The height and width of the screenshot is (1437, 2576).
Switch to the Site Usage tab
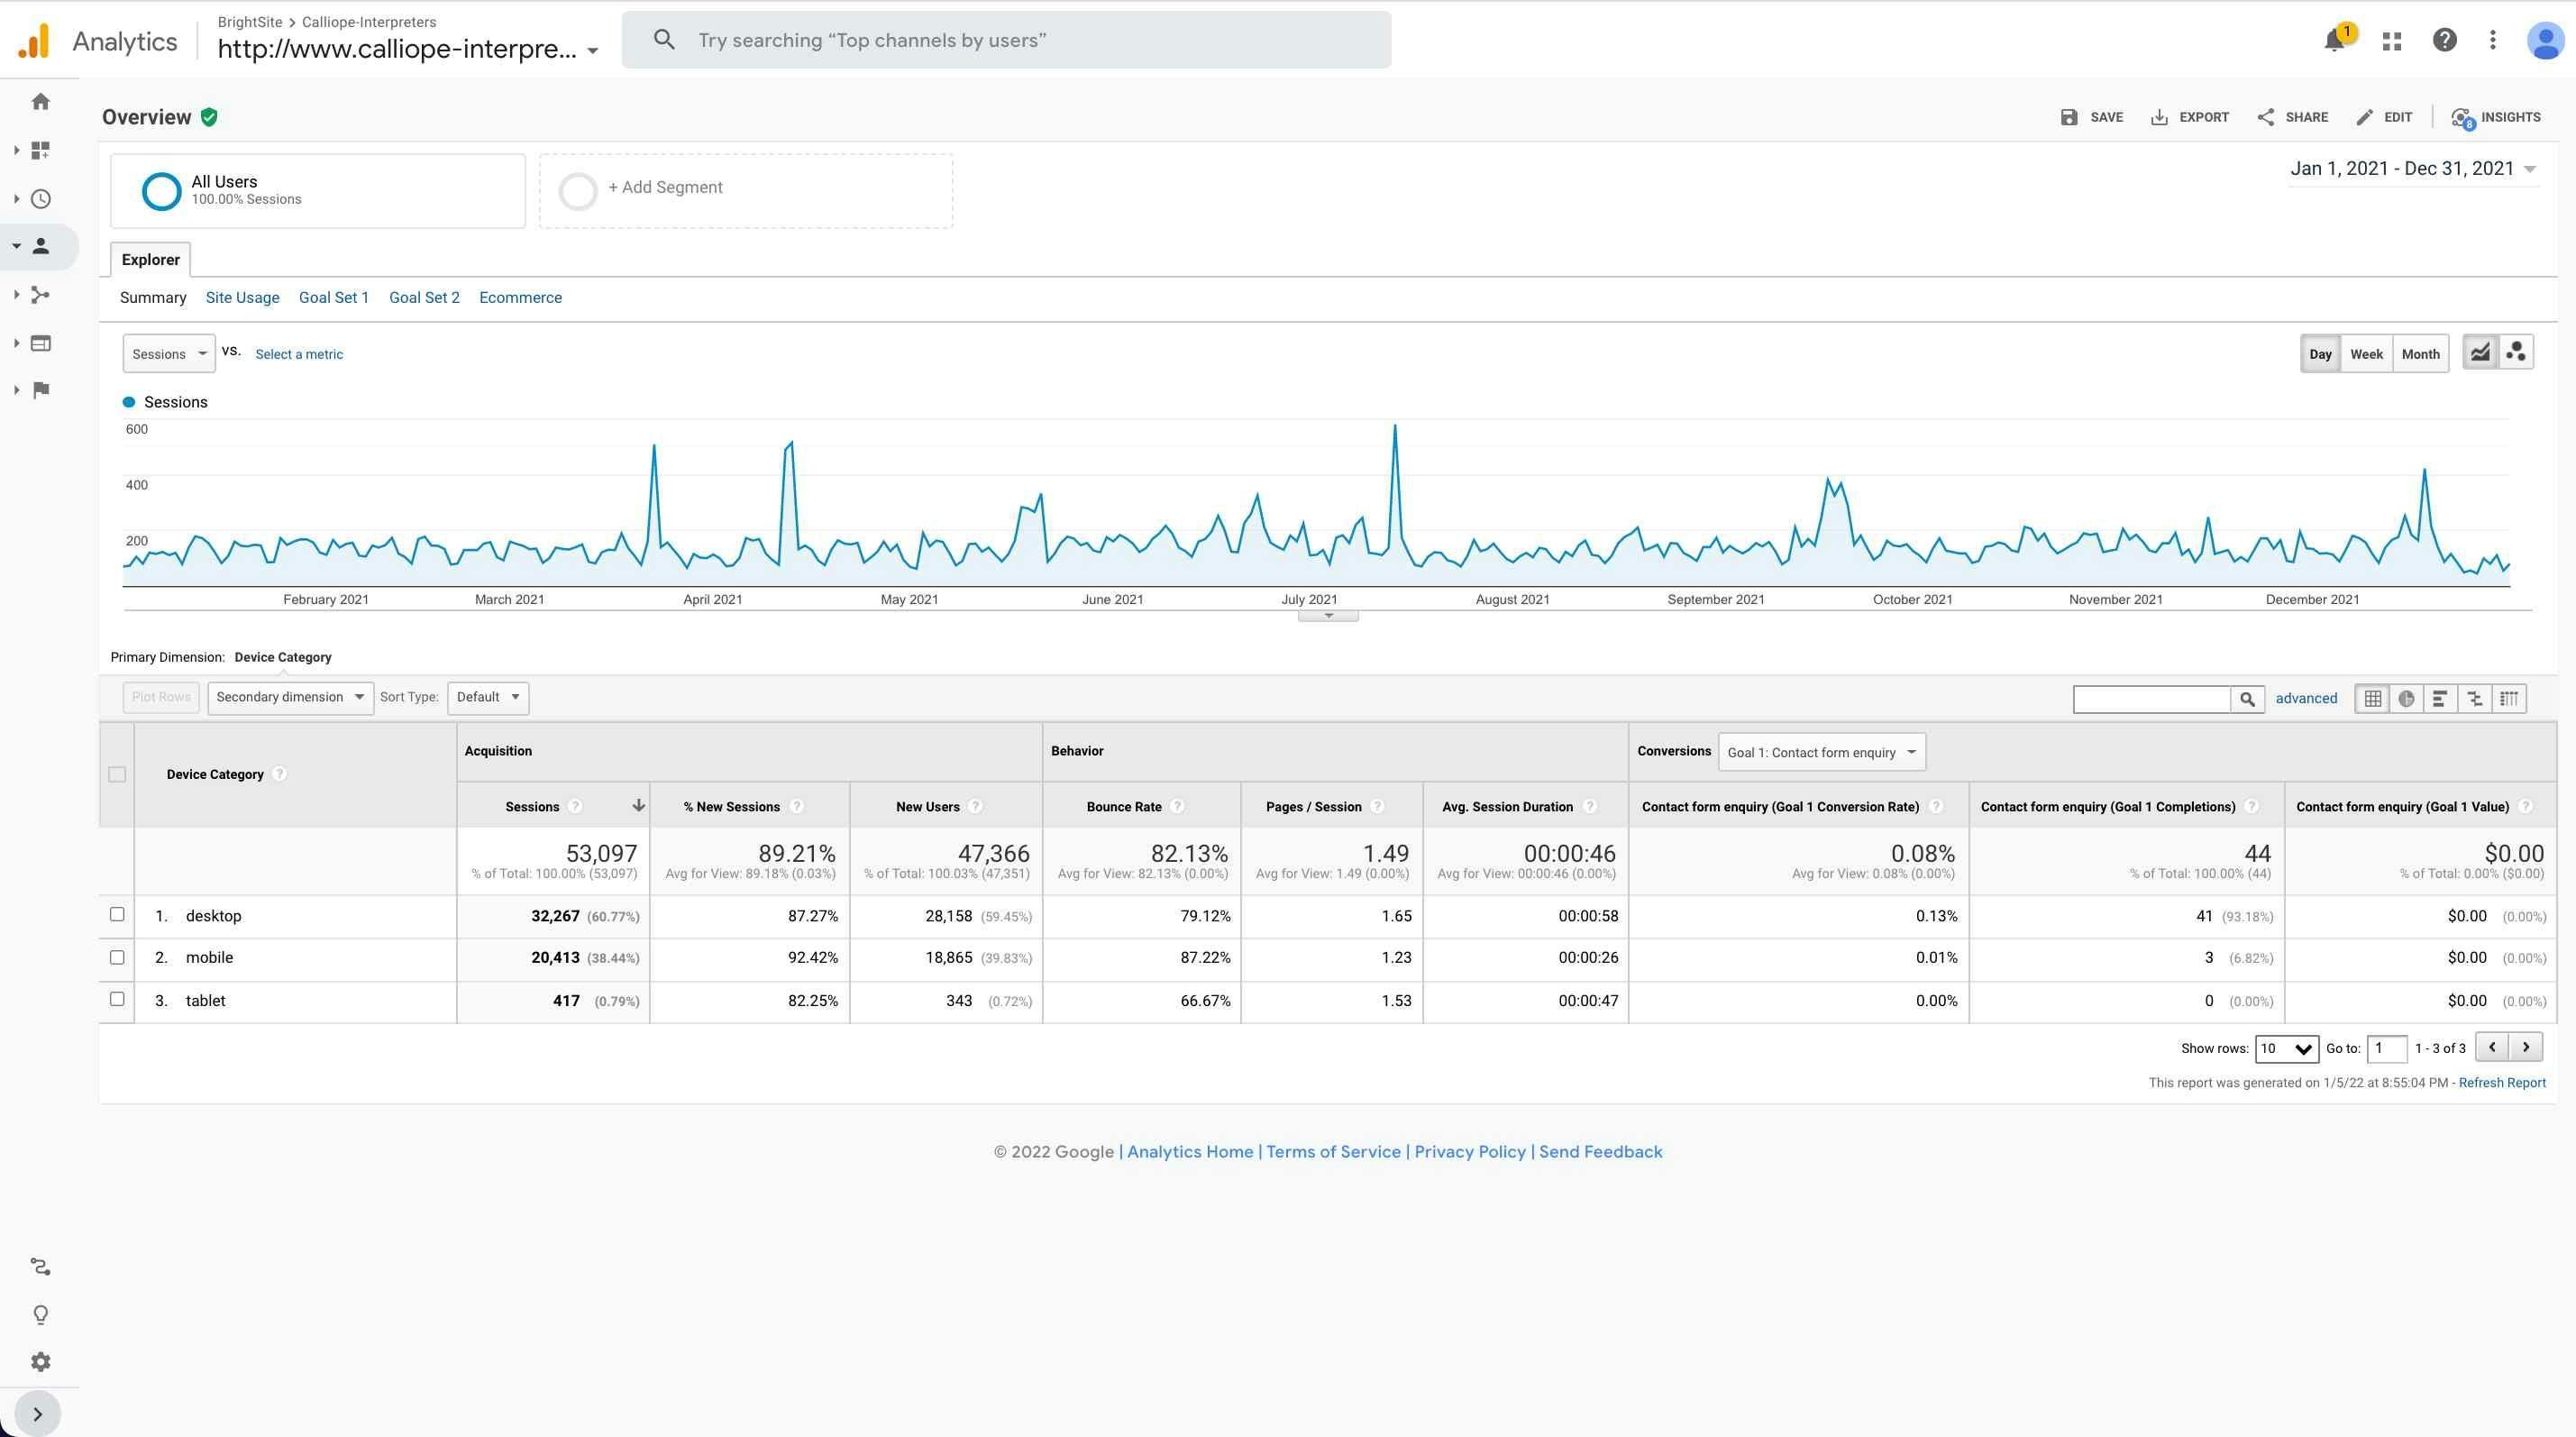click(242, 298)
